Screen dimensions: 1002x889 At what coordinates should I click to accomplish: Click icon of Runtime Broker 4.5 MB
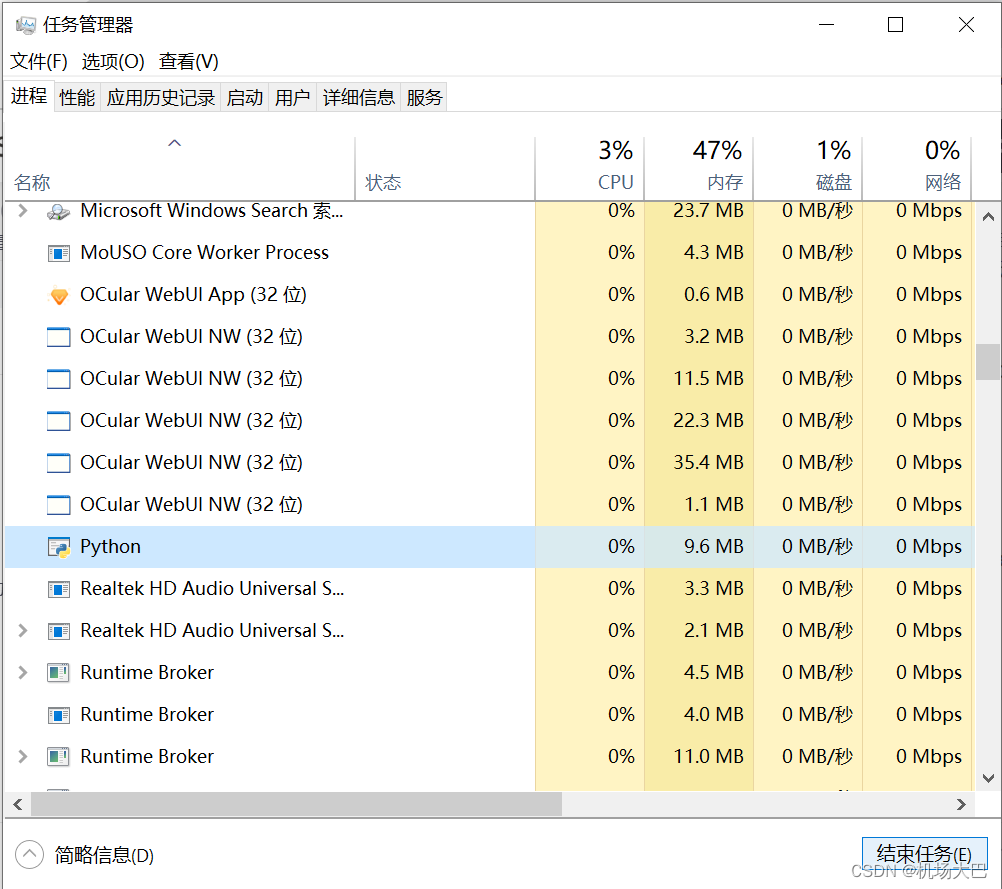click(59, 673)
